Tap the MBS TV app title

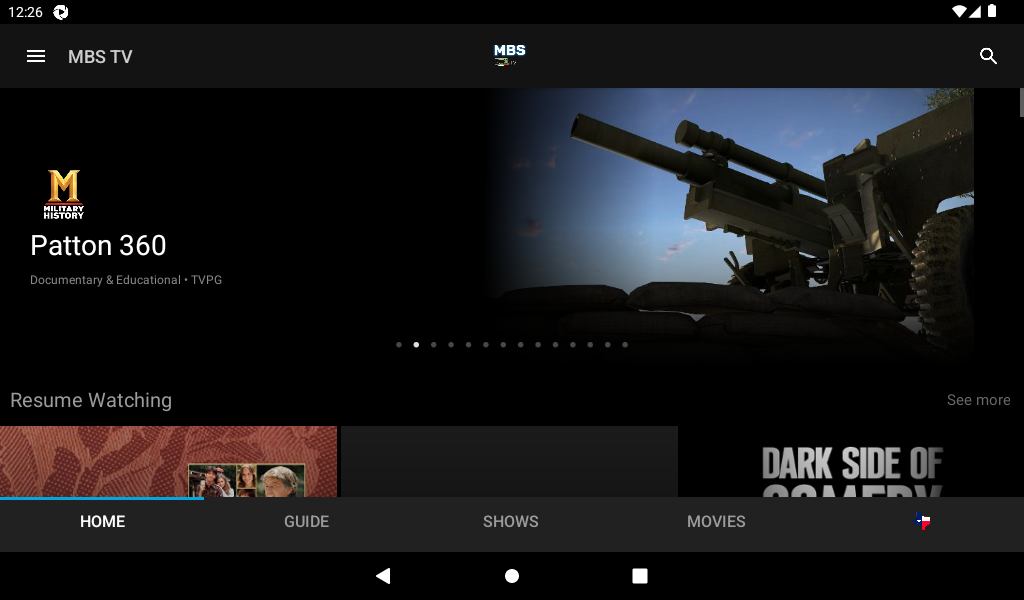pos(100,57)
